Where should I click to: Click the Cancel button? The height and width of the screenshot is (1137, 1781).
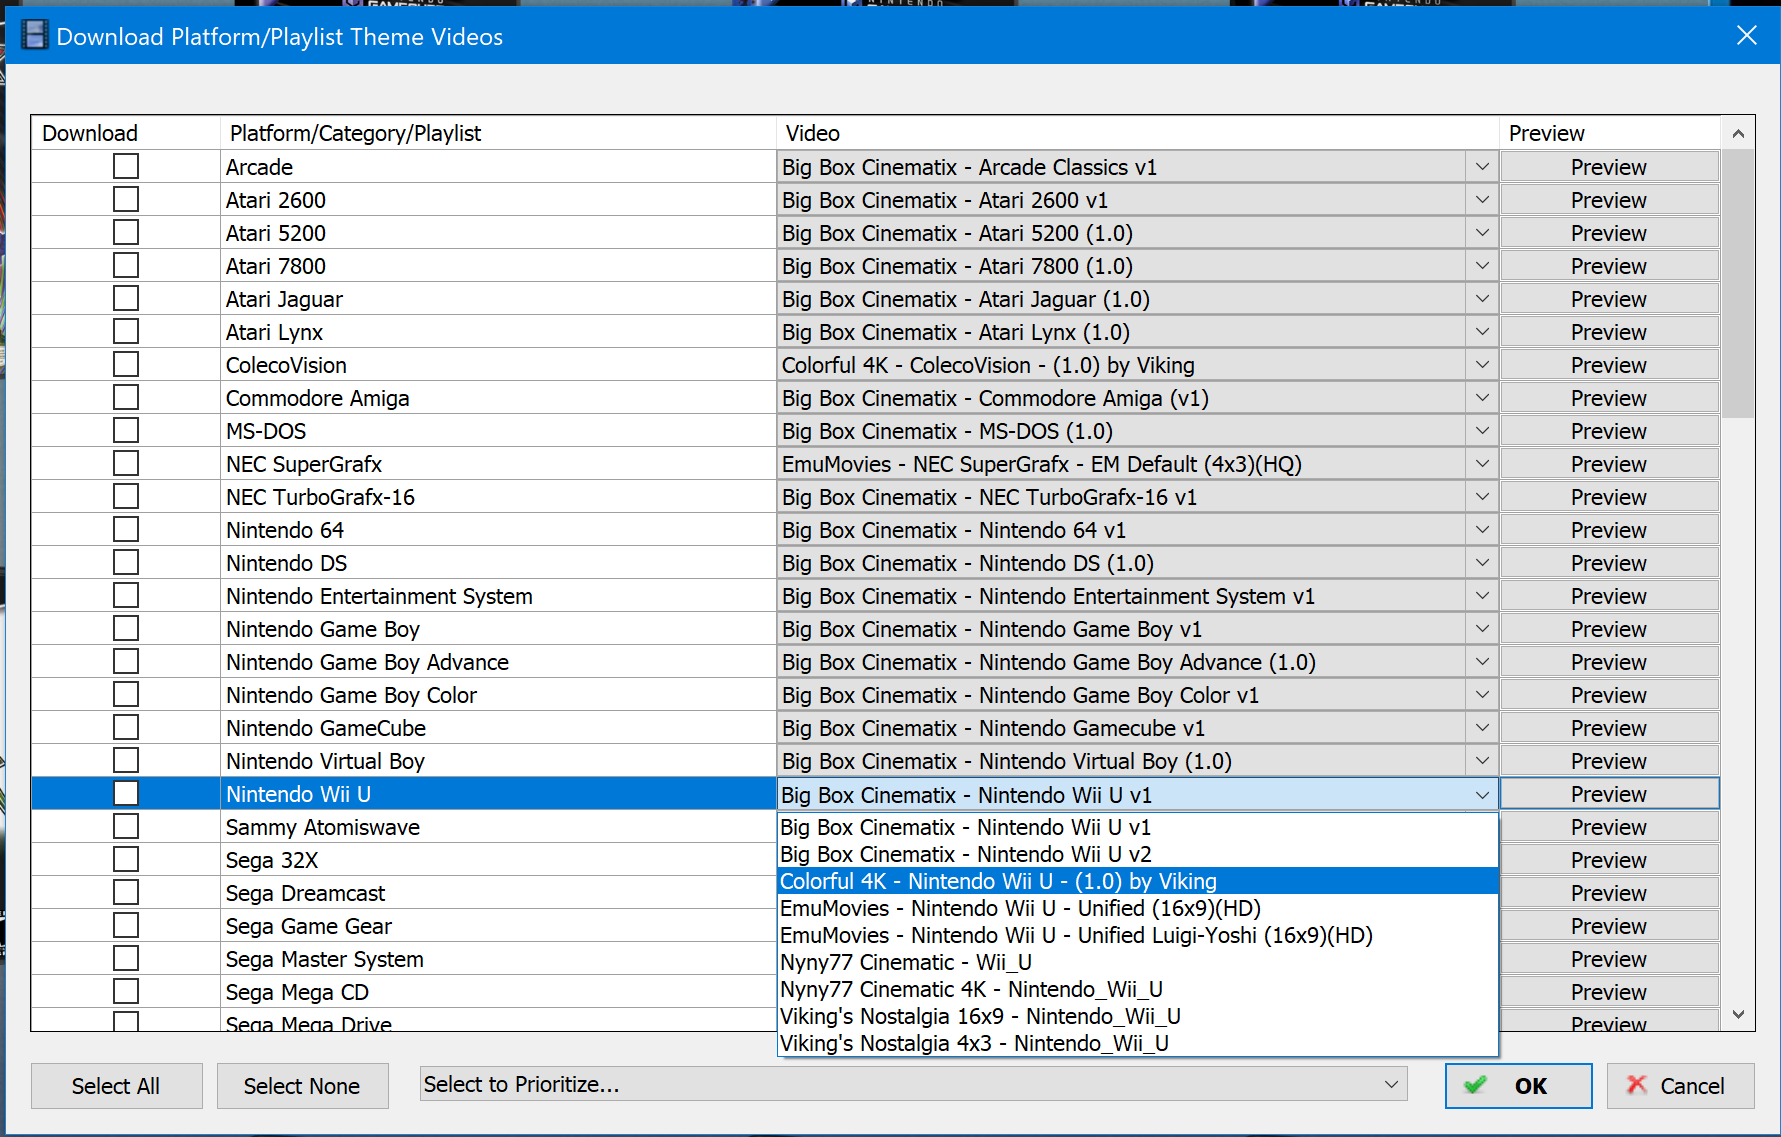[1680, 1086]
